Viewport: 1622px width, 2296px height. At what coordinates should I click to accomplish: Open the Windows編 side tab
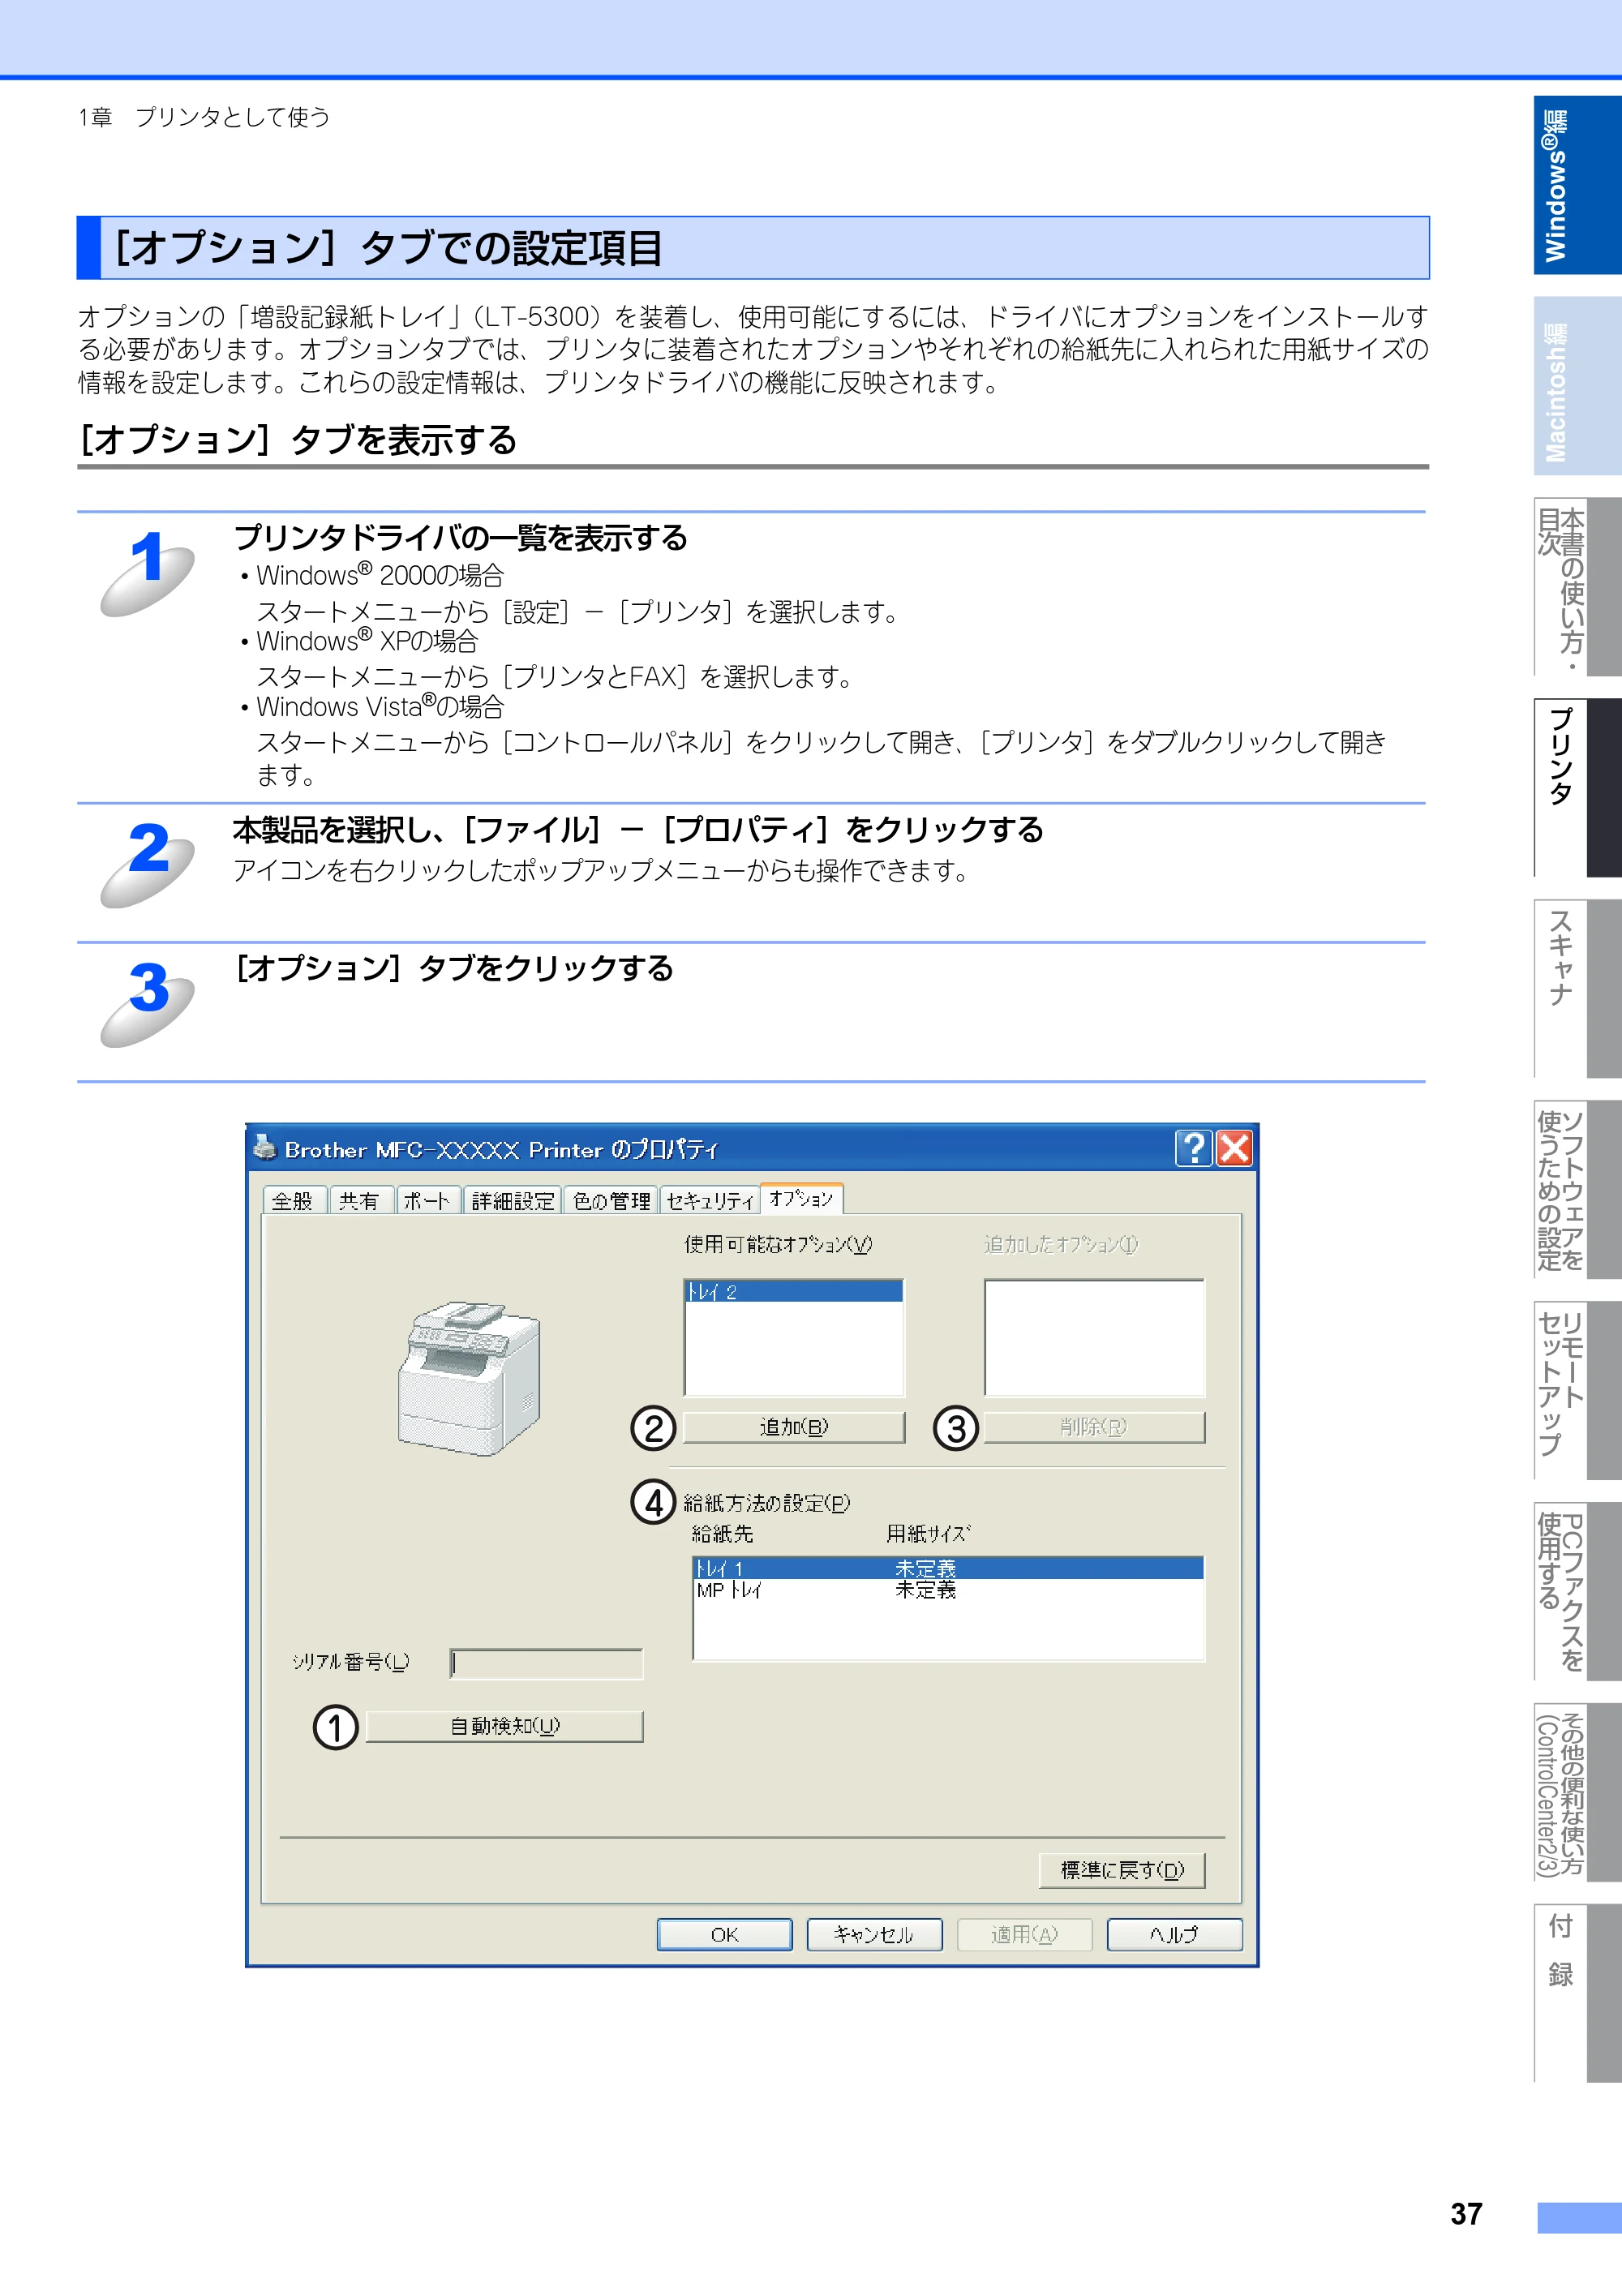tap(1577, 185)
